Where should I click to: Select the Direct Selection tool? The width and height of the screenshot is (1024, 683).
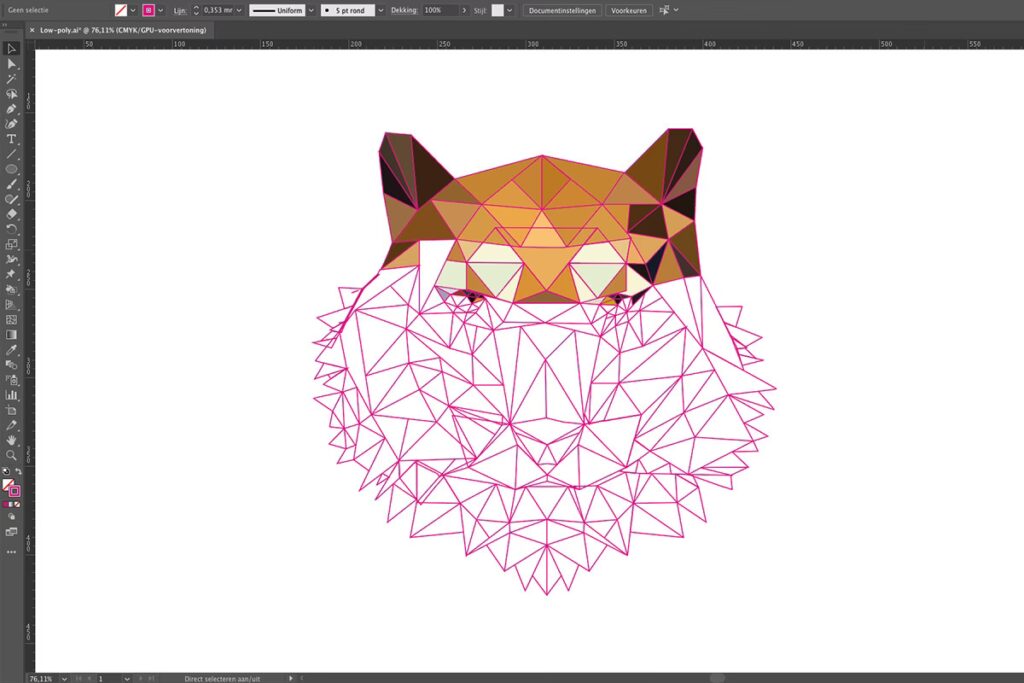(12, 63)
